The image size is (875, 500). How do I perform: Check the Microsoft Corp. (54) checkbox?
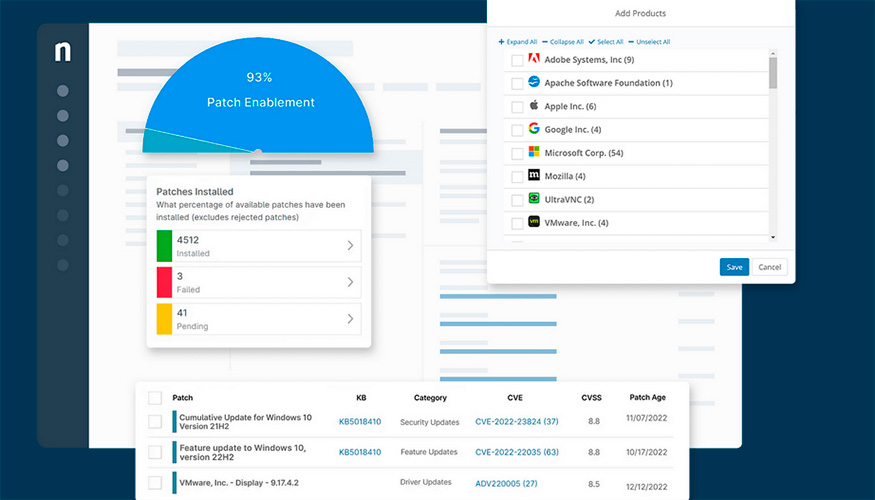[x=517, y=153]
